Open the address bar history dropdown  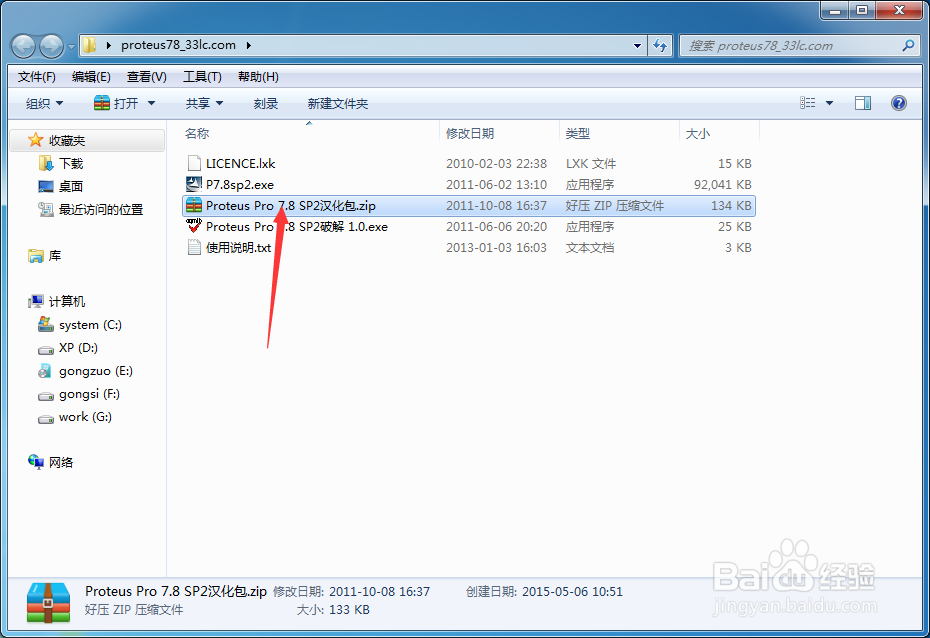pyautogui.click(x=637, y=46)
